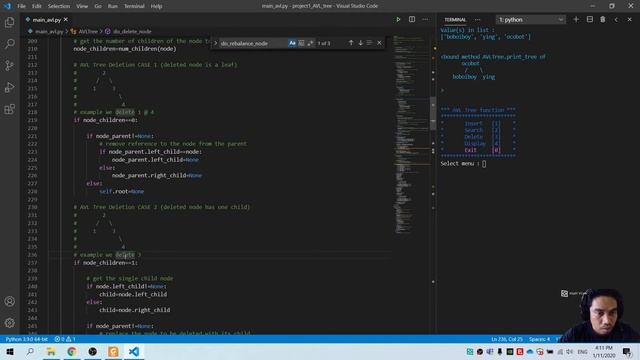Select the TERMINAL panel tab
The height and width of the screenshot is (360, 640).
(x=455, y=20)
